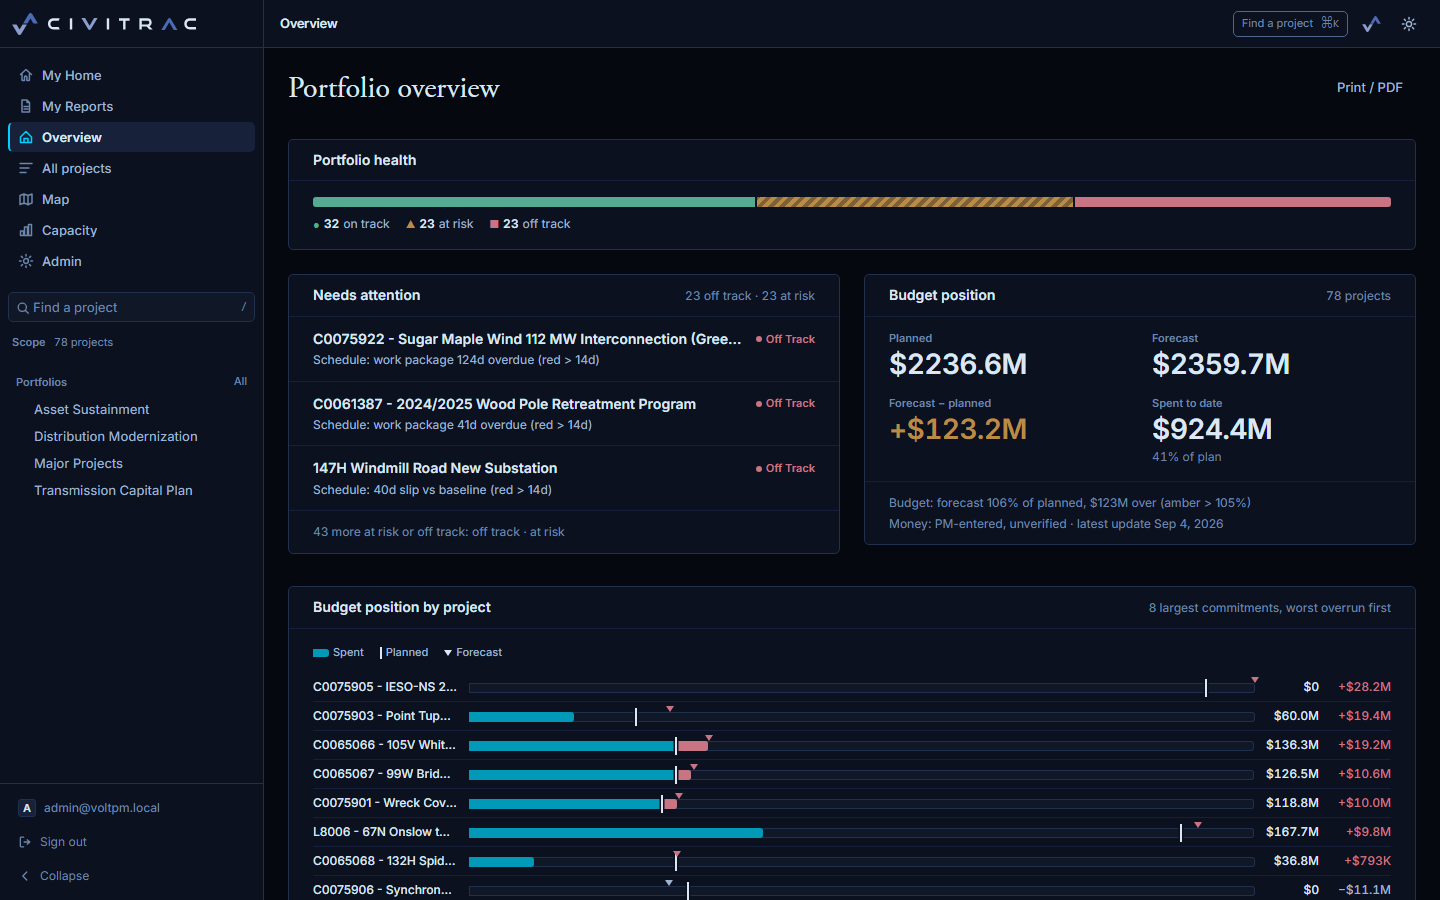Click the red off track segment of health bar
The height and width of the screenshot is (900, 1440).
click(1233, 202)
